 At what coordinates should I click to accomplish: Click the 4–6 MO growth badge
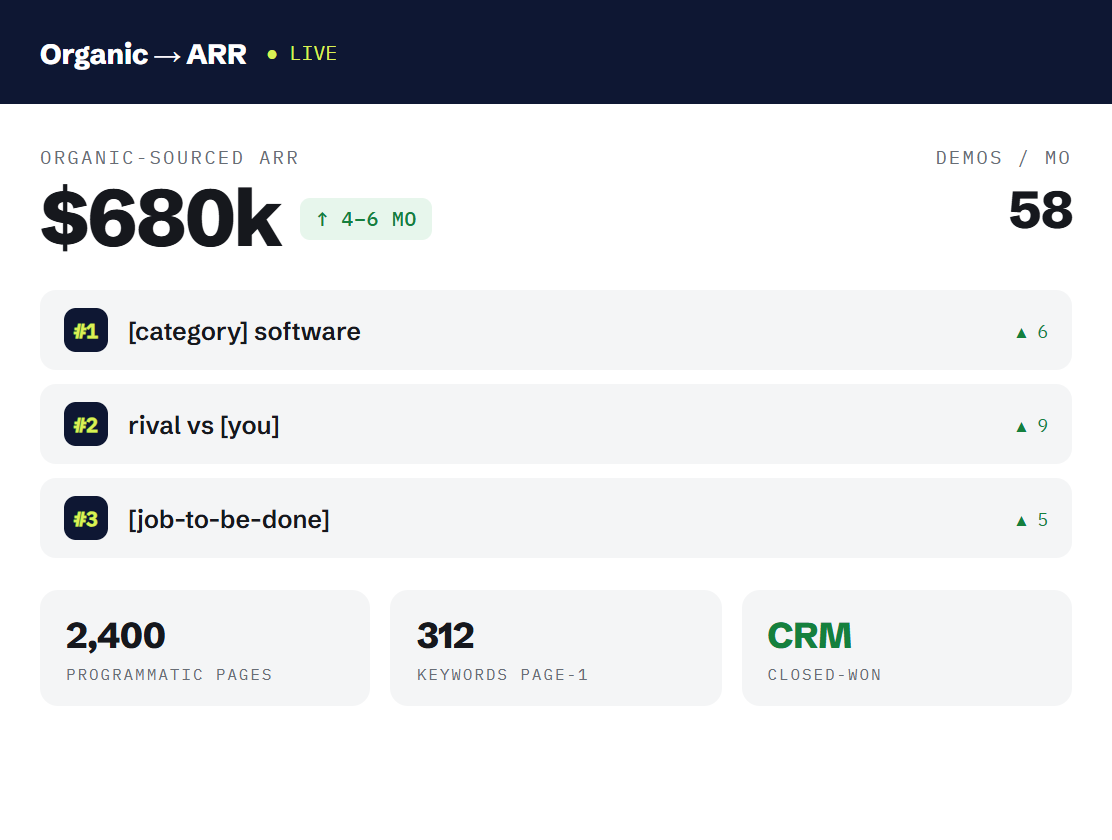click(366, 219)
